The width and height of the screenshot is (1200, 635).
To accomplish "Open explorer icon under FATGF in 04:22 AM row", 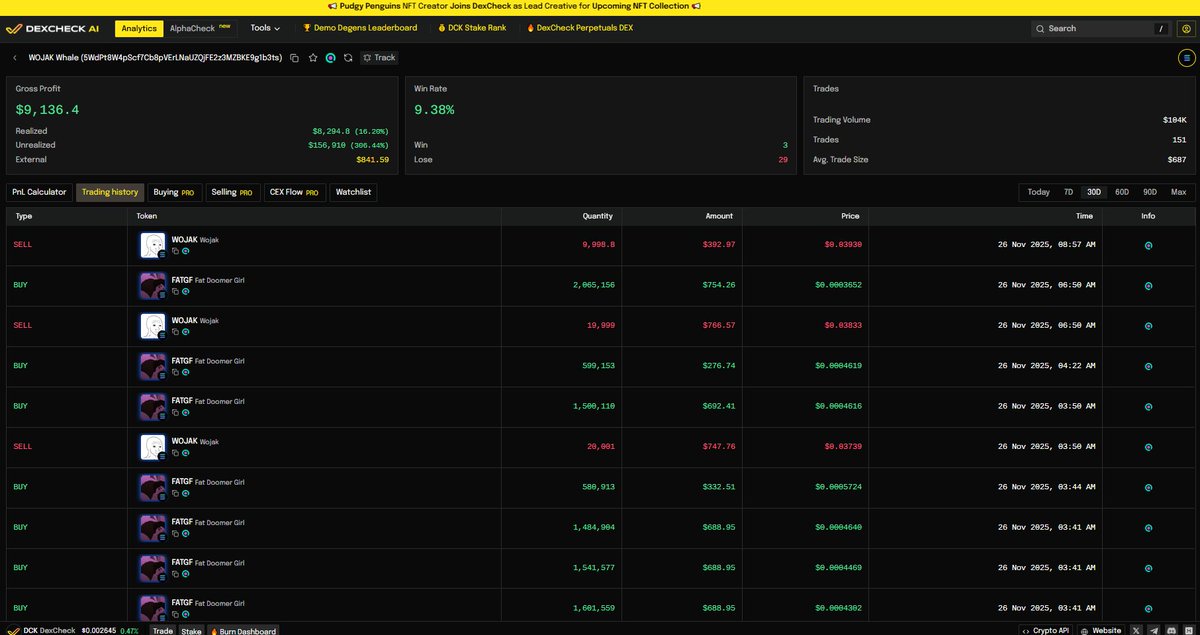I will pos(185,372).
